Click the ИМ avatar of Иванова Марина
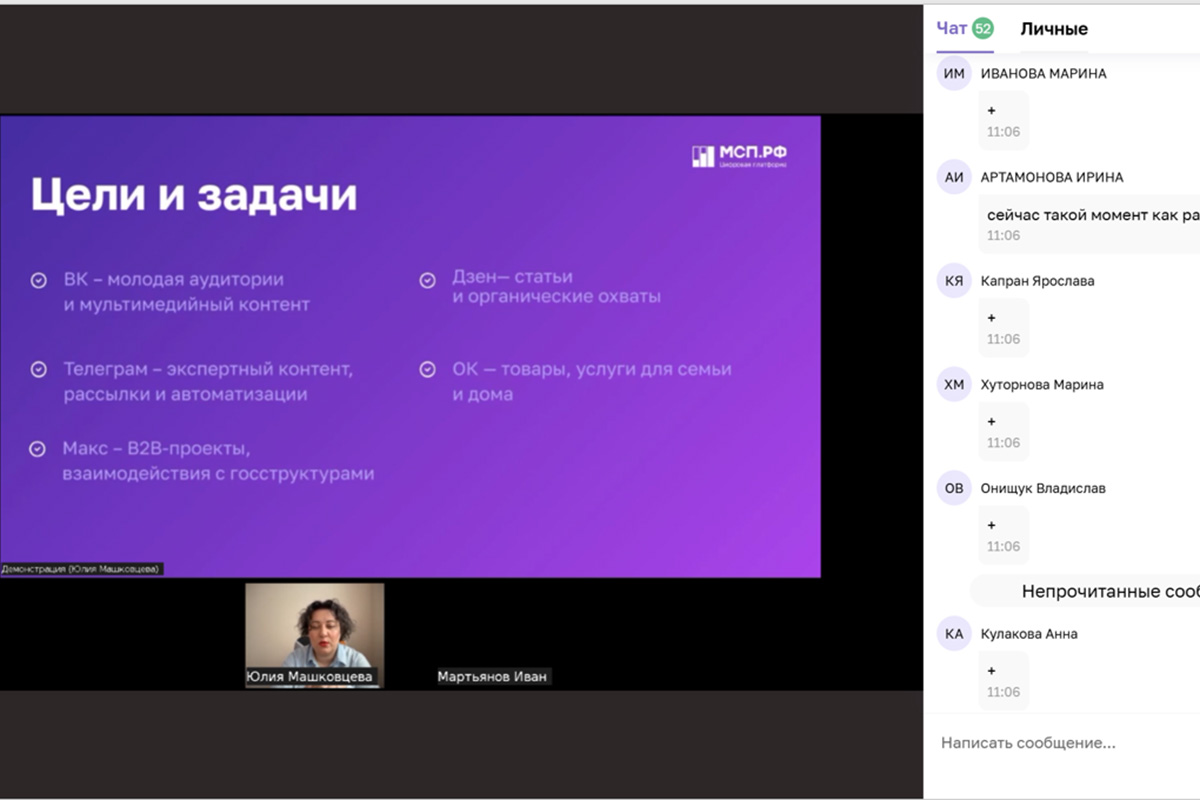This screenshot has height=800, width=1200. pos(954,73)
